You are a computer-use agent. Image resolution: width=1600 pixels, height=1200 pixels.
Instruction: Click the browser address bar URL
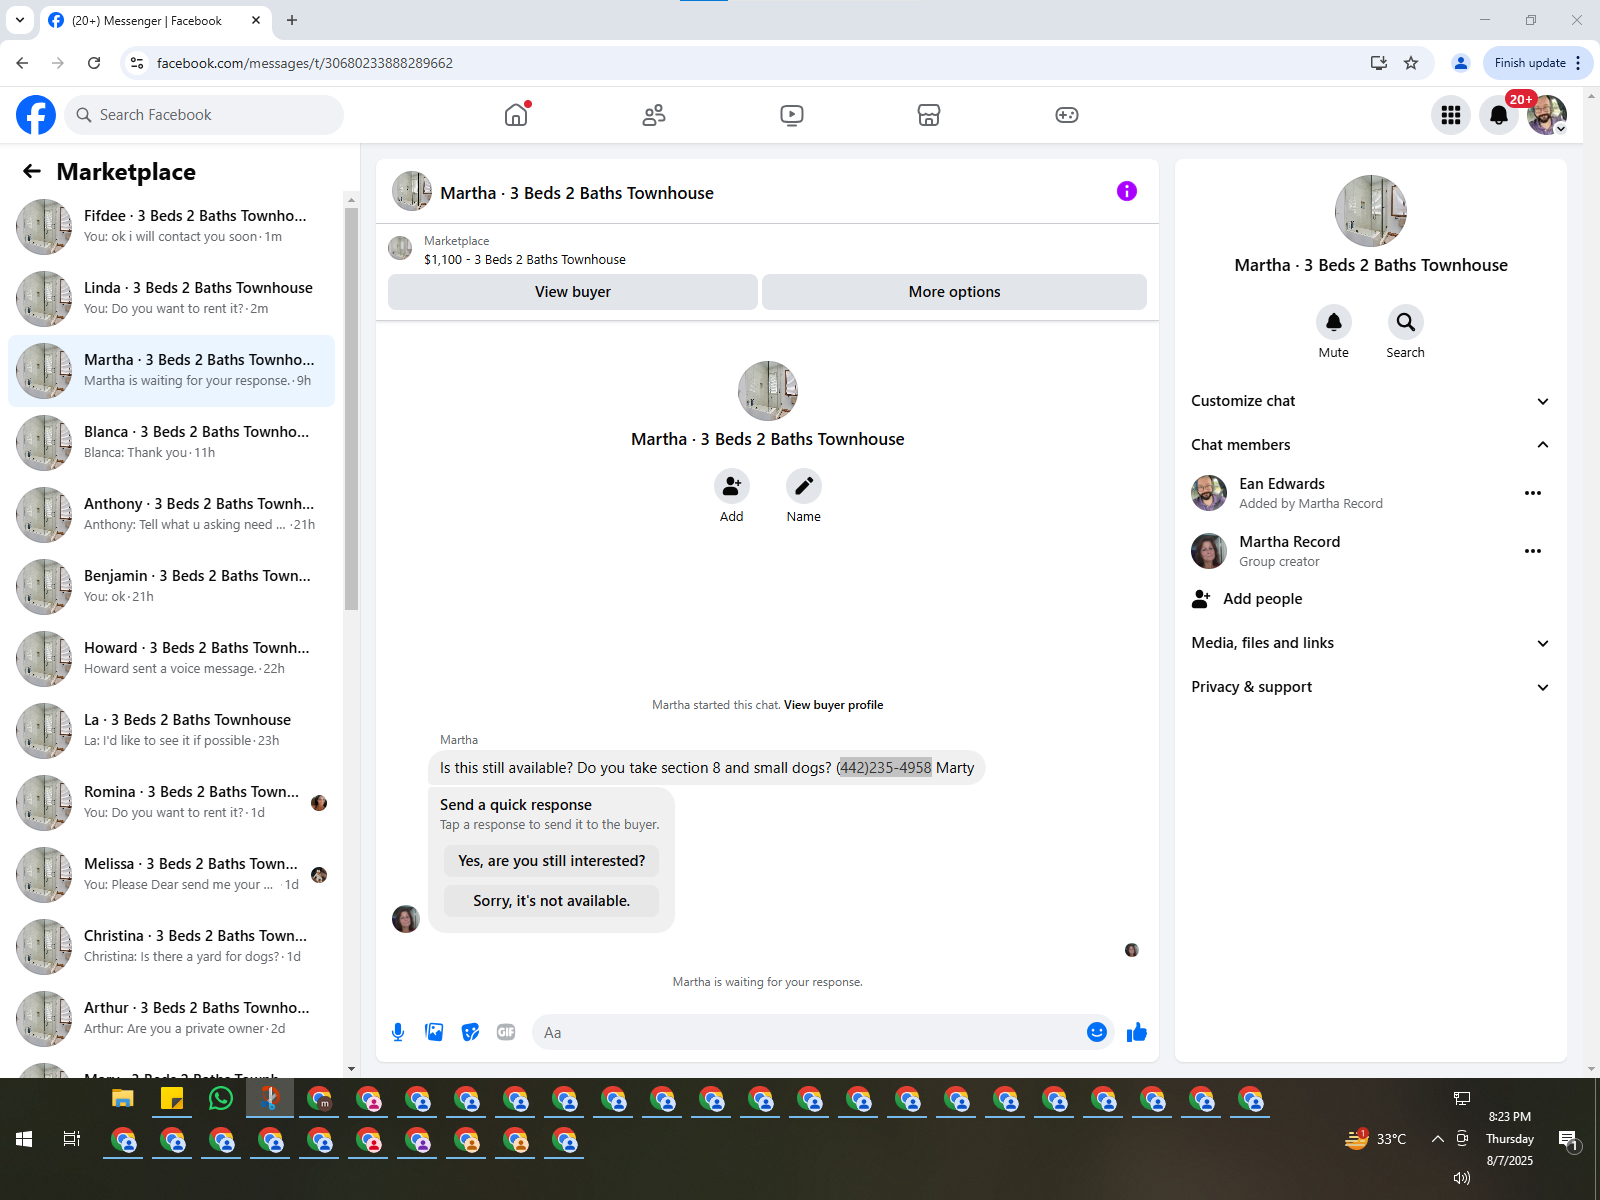point(305,63)
